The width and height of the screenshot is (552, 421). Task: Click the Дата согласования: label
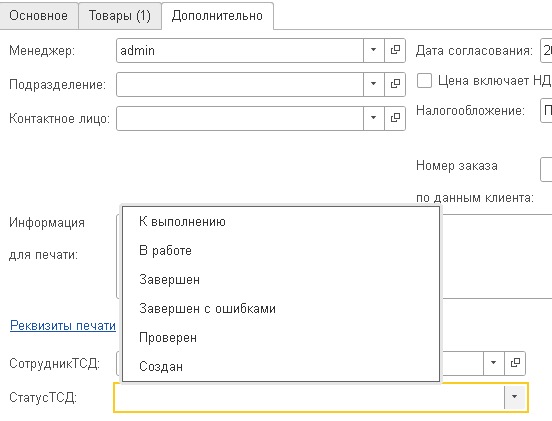point(475,51)
